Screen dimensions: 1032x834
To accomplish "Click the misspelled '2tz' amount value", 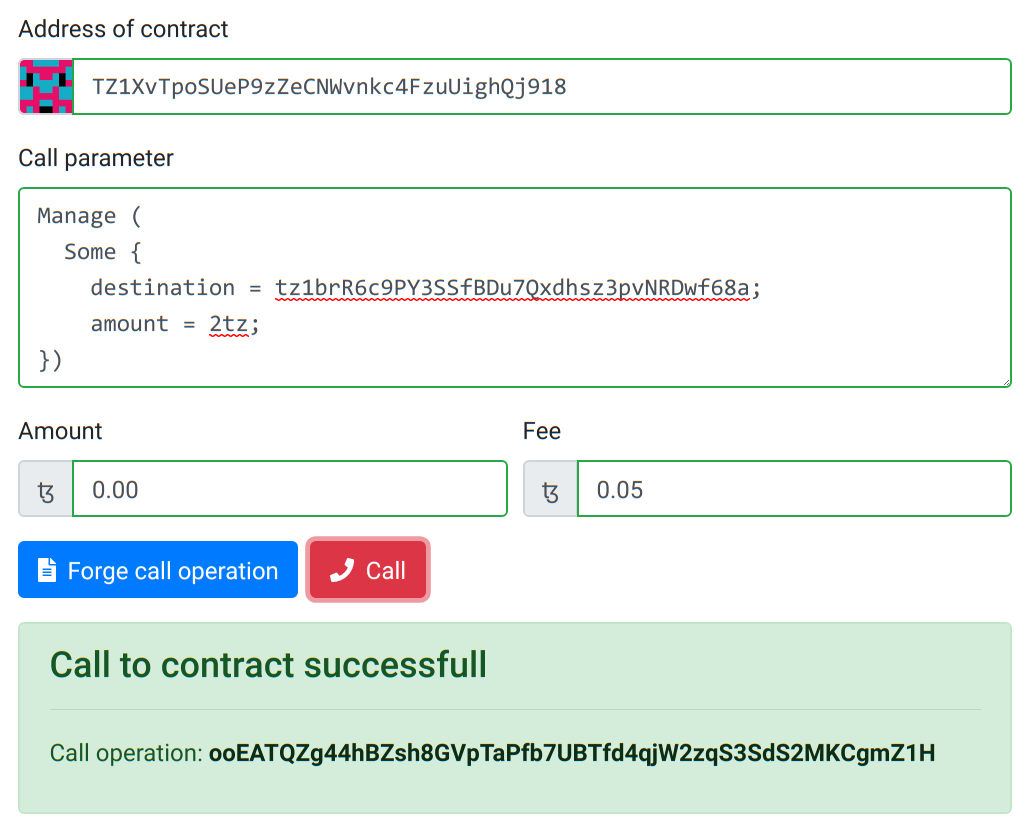I will (x=229, y=324).
